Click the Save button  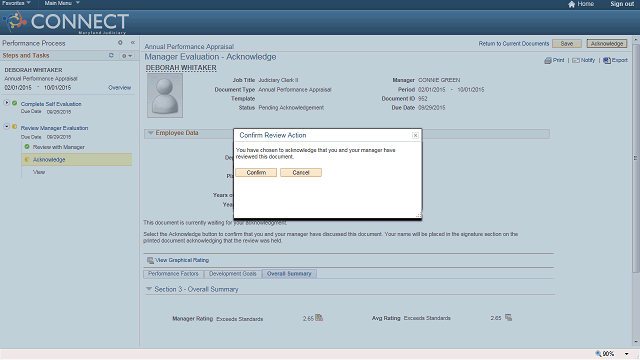567,44
